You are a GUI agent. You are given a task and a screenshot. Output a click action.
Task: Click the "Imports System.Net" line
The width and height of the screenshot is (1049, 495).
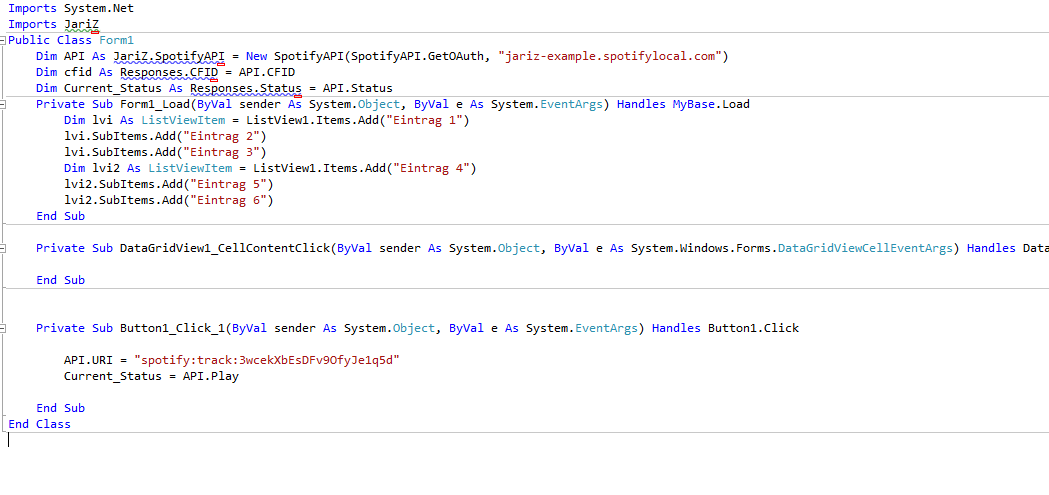(71, 8)
